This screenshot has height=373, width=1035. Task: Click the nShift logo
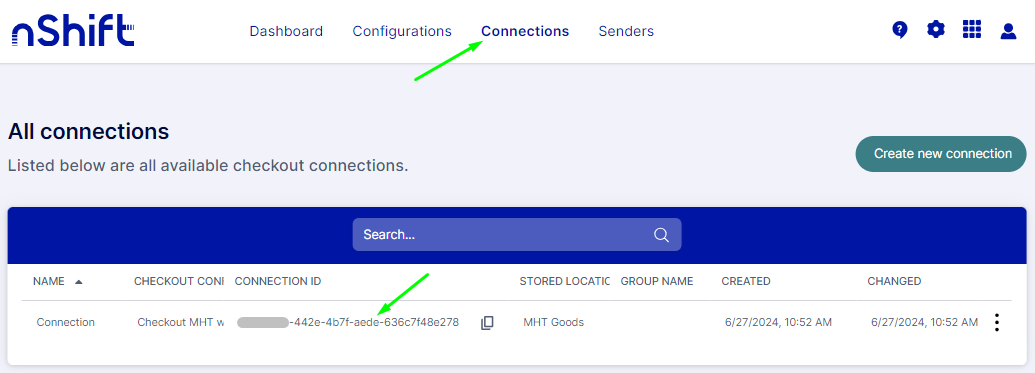[x=73, y=32]
